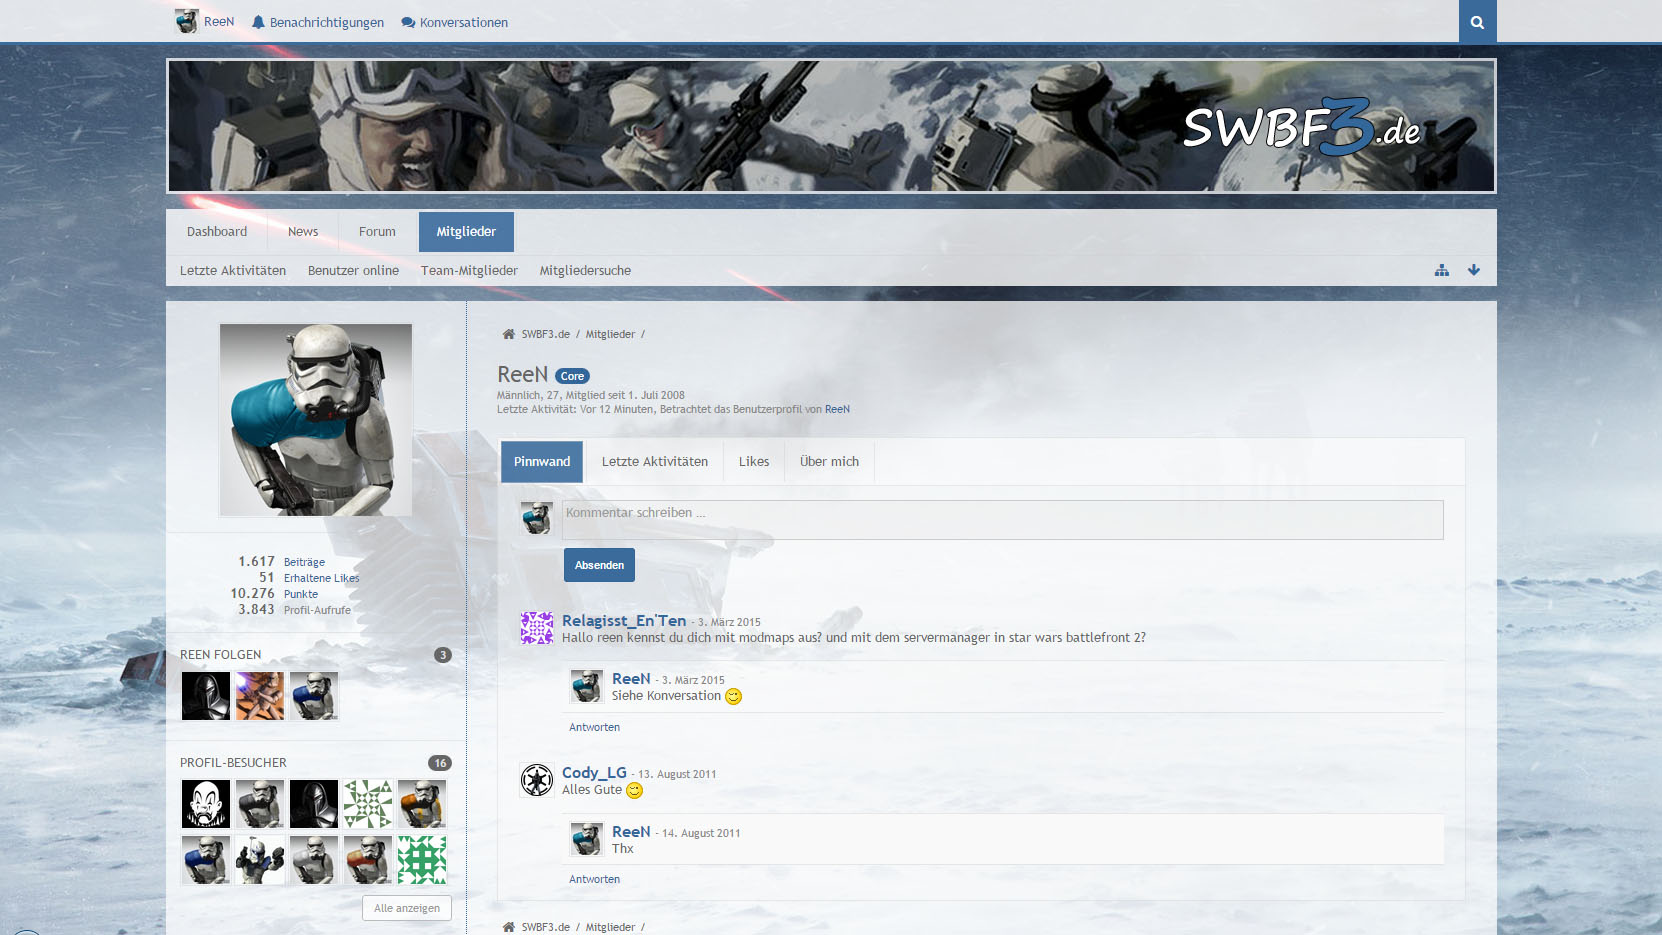Image resolution: width=1662 pixels, height=935 pixels.
Task: Click the 'Alle anzeigen' button
Action: click(x=407, y=908)
